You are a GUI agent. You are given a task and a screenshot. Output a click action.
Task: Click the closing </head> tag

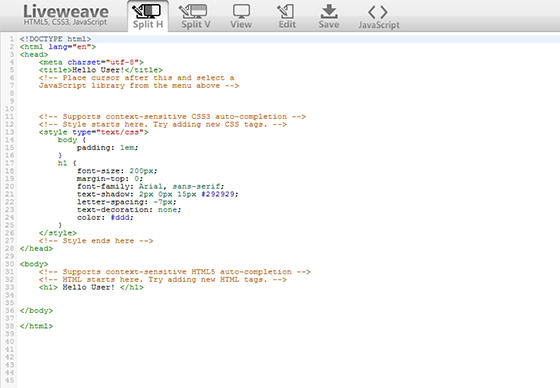point(36,249)
